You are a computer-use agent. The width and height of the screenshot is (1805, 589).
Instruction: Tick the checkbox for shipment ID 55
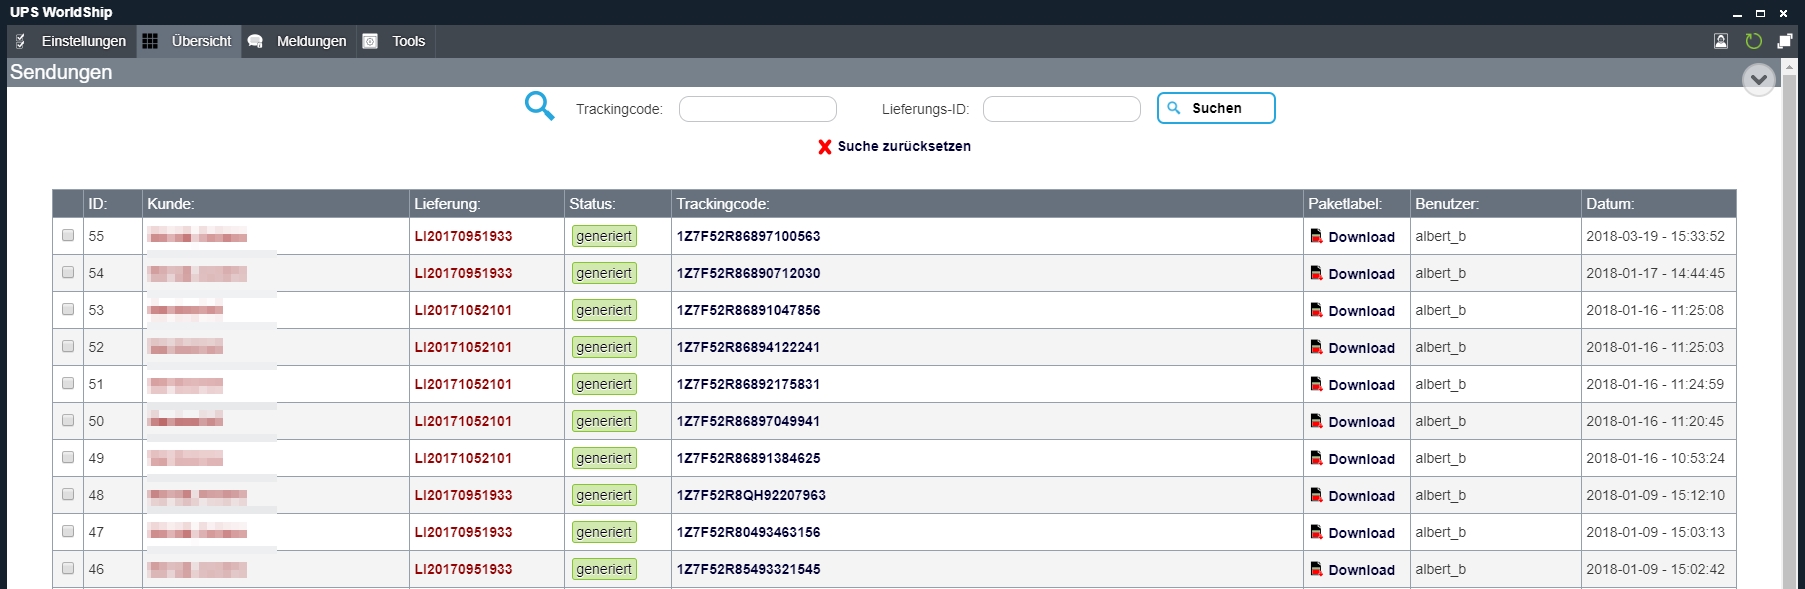pyautogui.click(x=68, y=236)
